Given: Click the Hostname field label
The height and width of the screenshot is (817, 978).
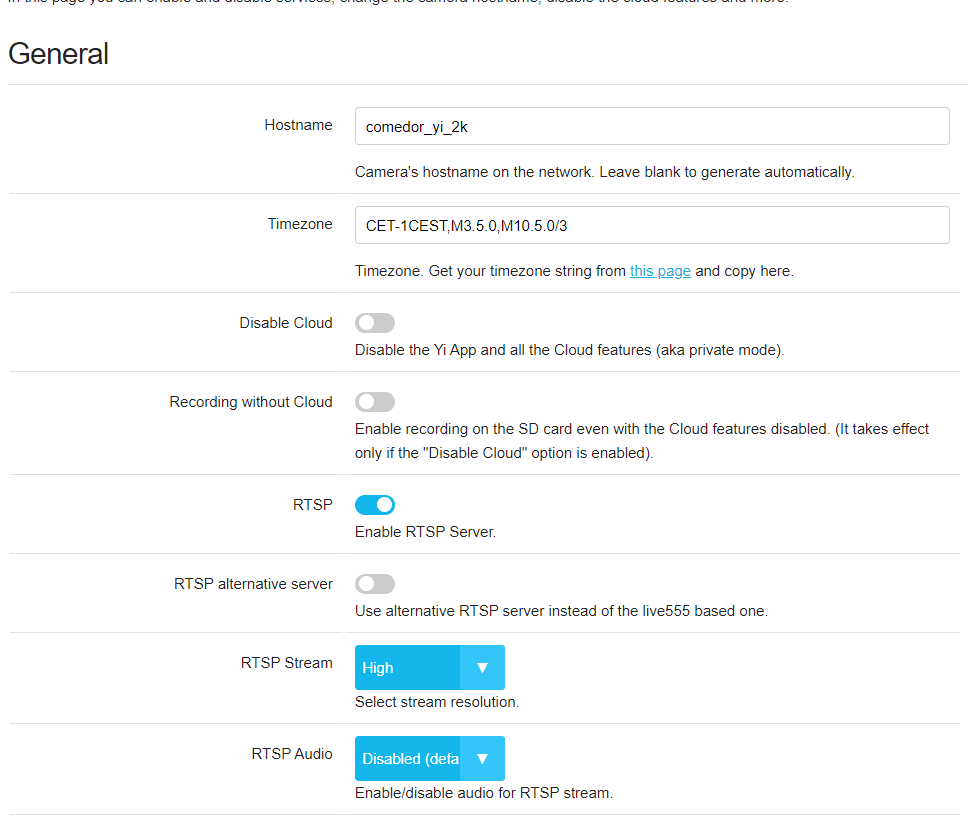Looking at the screenshot, I should point(298,125).
